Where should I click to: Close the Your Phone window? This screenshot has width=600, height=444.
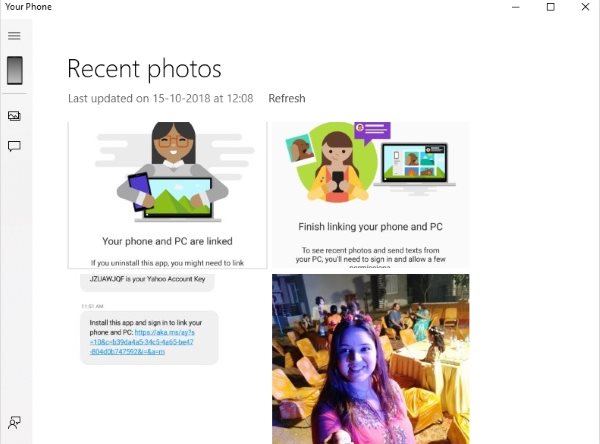[x=585, y=7]
